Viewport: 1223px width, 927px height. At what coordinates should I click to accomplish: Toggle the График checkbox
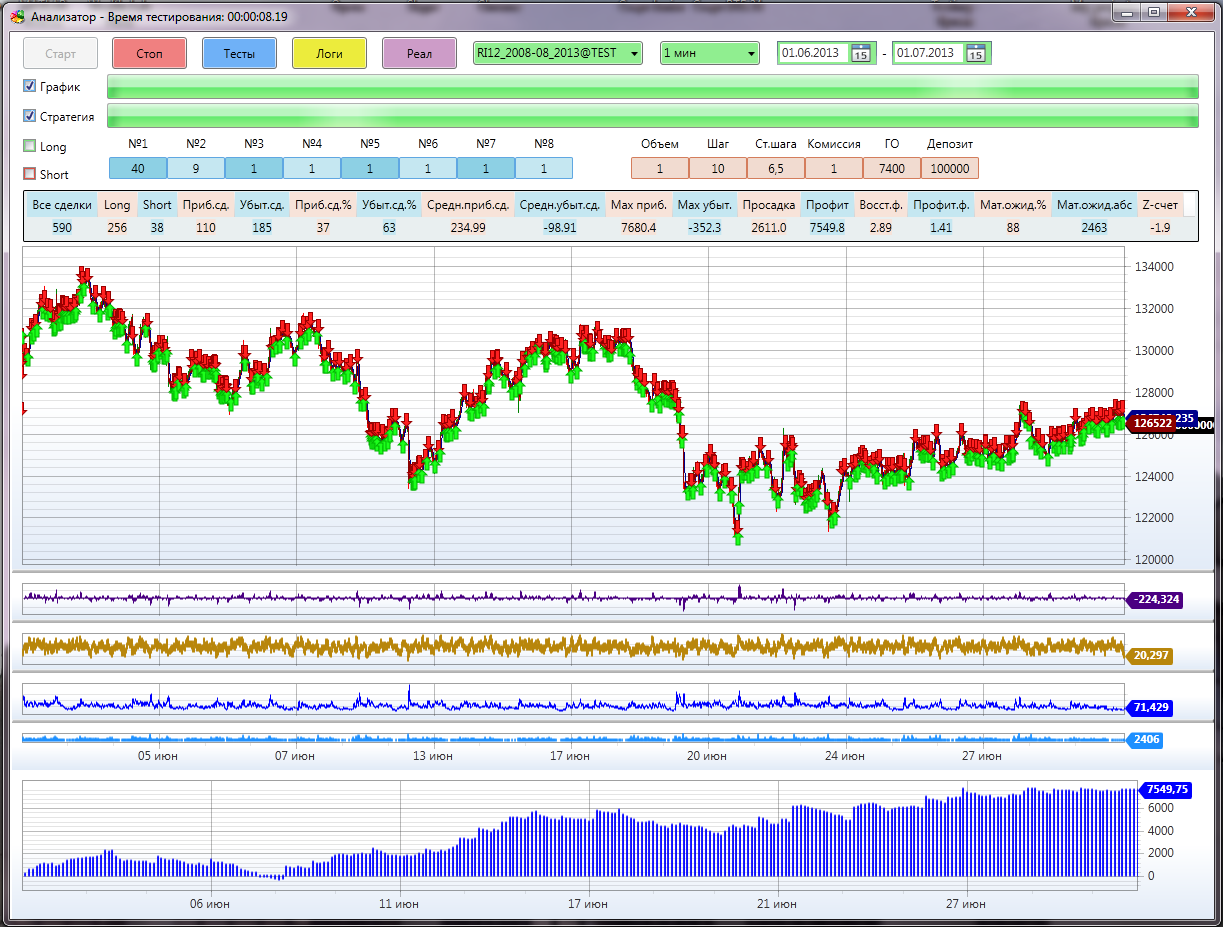(x=29, y=86)
